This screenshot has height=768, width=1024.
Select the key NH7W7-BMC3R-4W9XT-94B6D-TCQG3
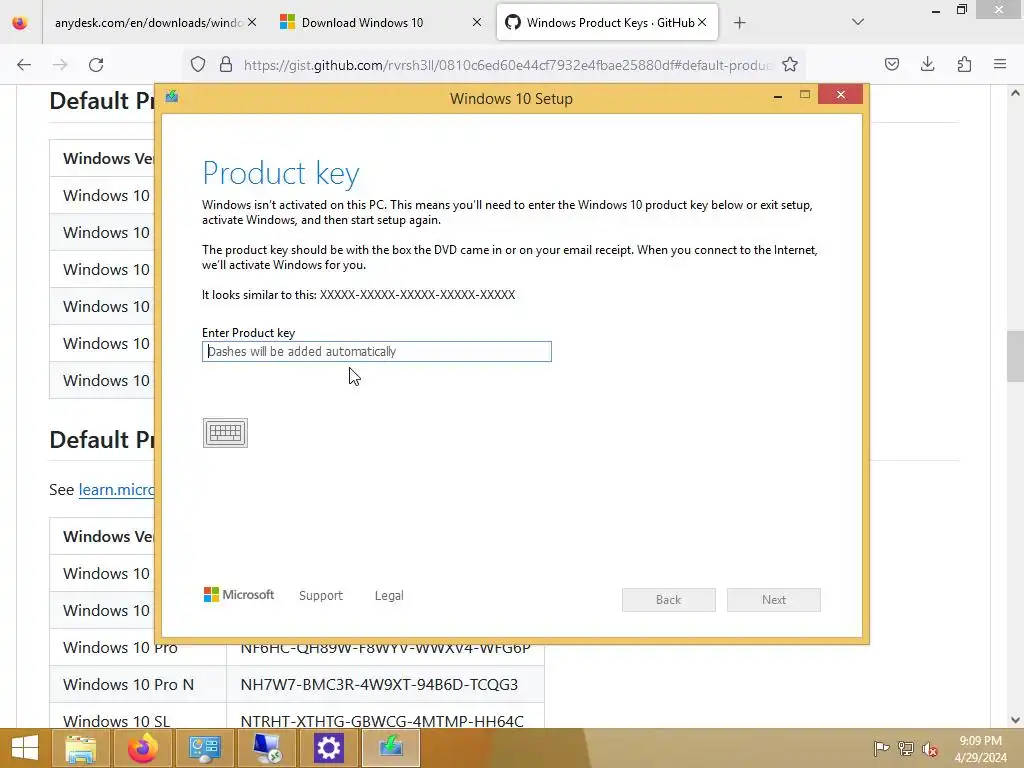click(379, 684)
